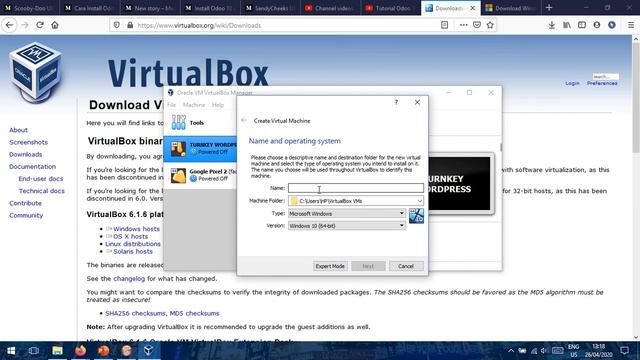The height and width of the screenshot is (360, 640).
Task: Click the OS type image icon in dialog
Action: [416, 216]
